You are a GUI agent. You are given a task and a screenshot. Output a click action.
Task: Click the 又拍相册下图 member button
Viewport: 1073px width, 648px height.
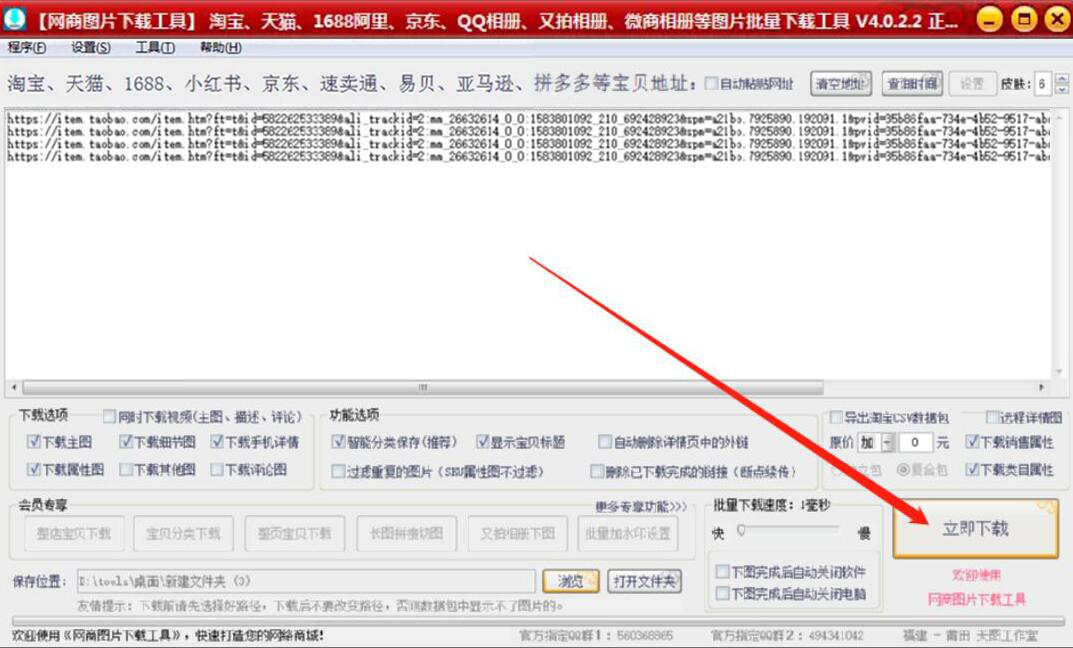[518, 534]
